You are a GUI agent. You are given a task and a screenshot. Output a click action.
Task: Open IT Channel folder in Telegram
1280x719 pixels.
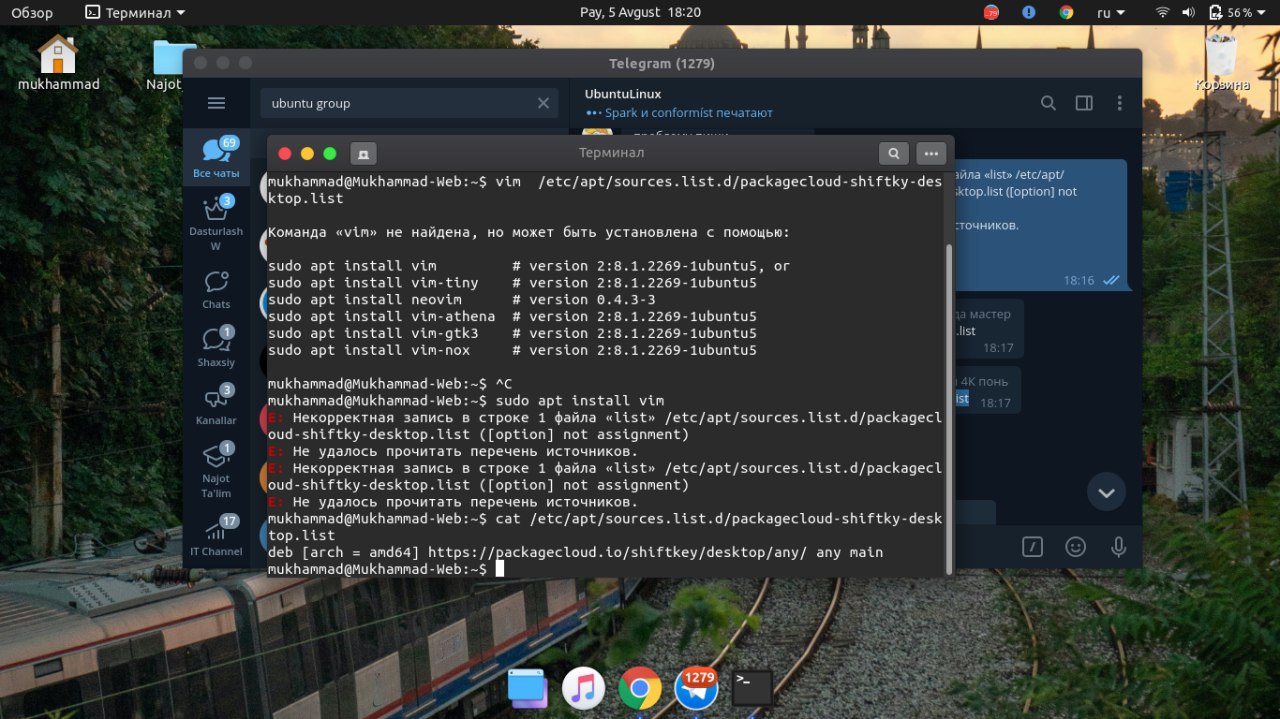(216, 536)
